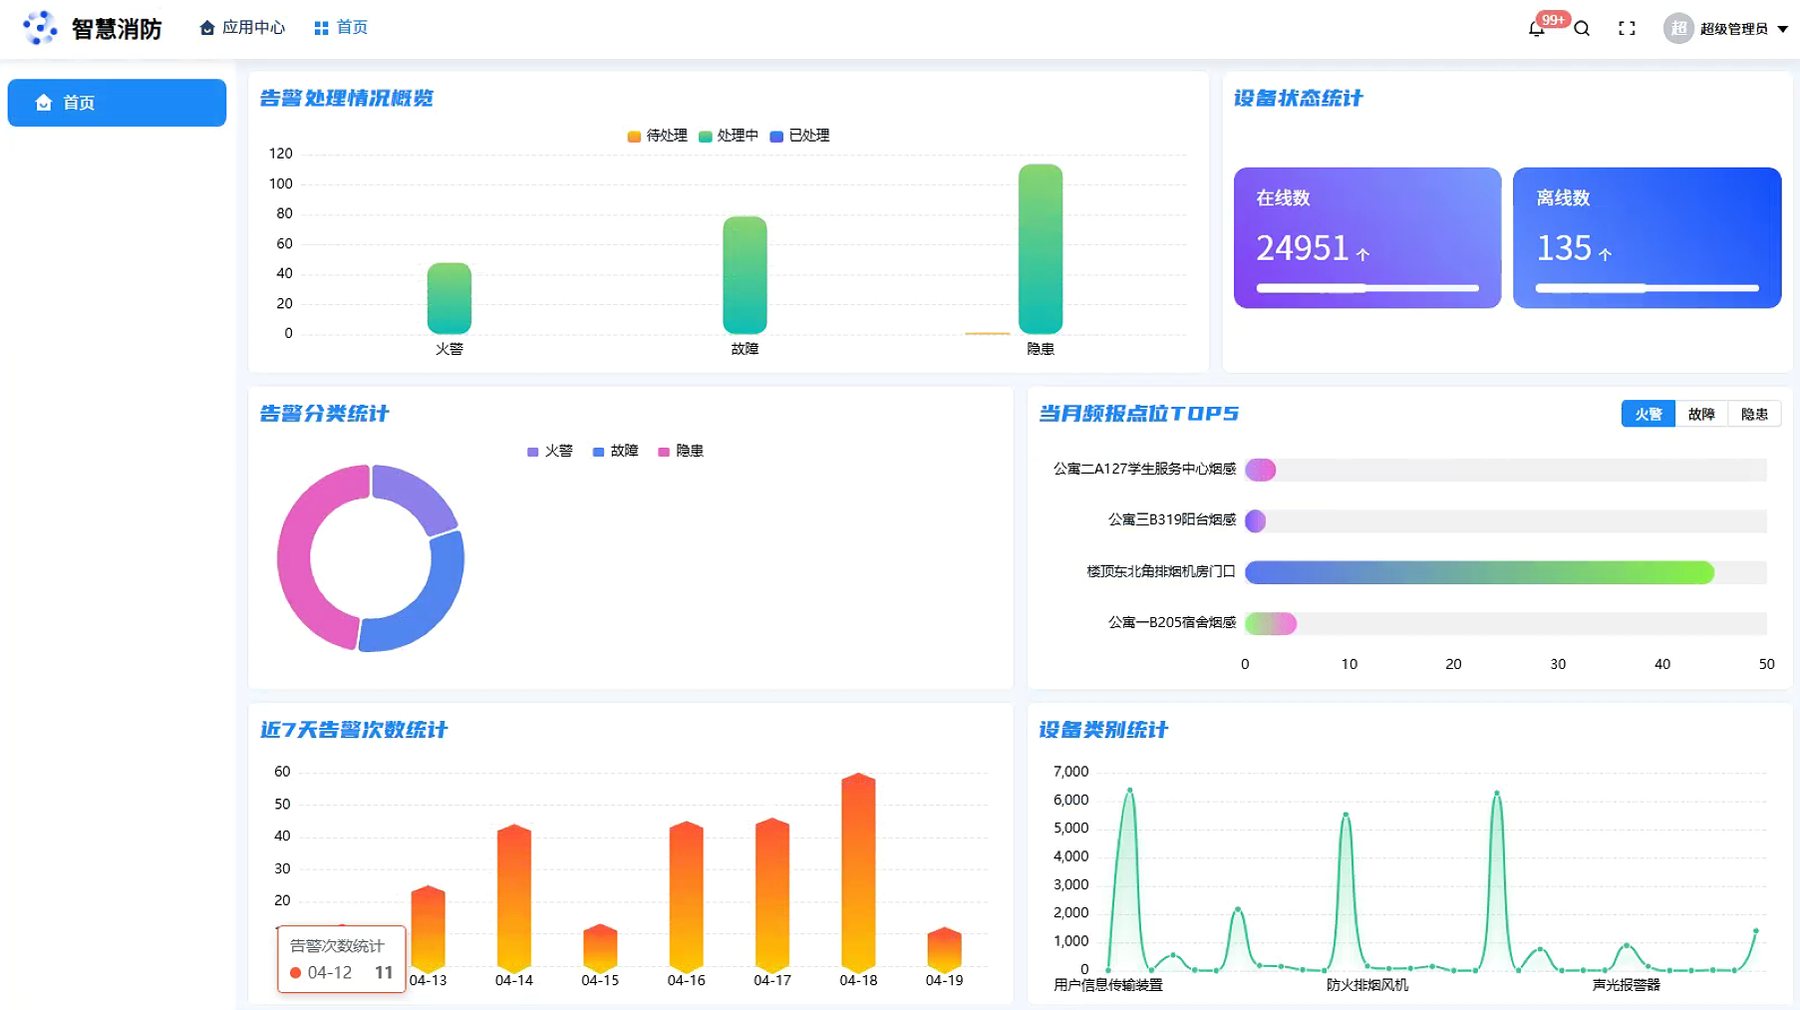Click the 设备状态统计 panel title

pyautogui.click(x=1297, y=98)
